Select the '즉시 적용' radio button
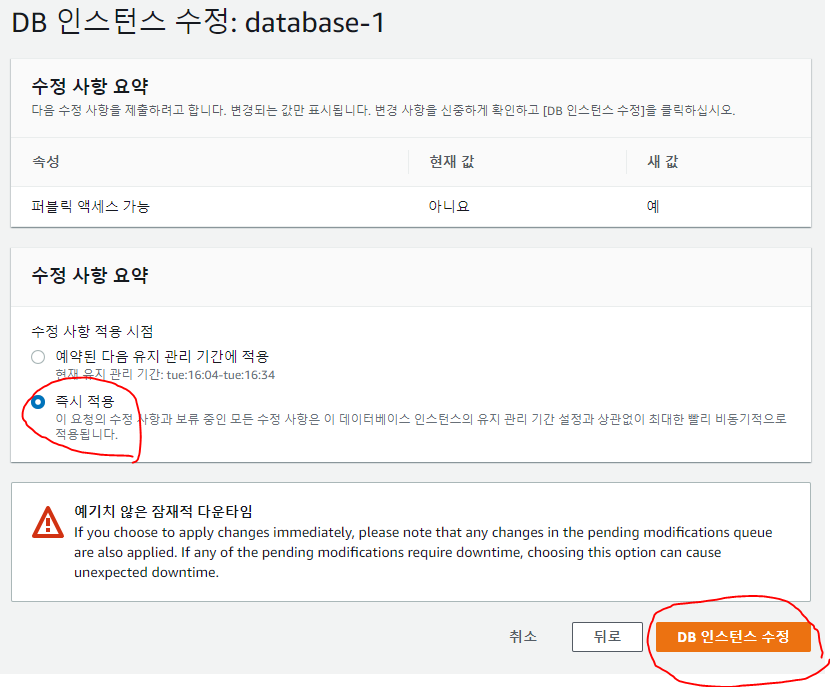The height and width of the screenshot is (687, 830). [38, 402]
